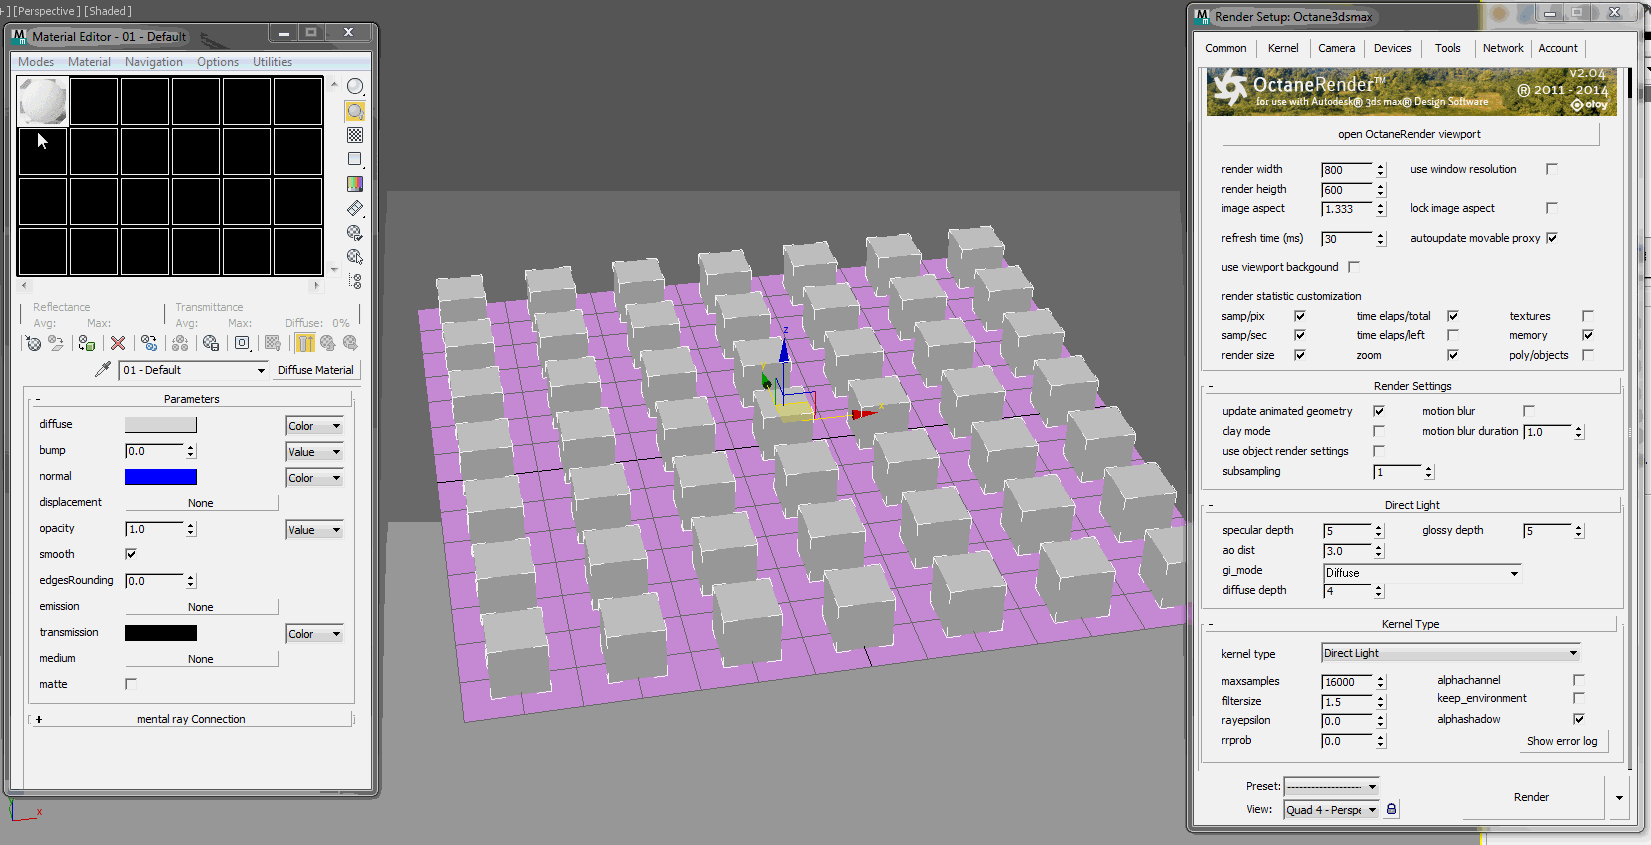Click Get Material icon

pos(34,343)
